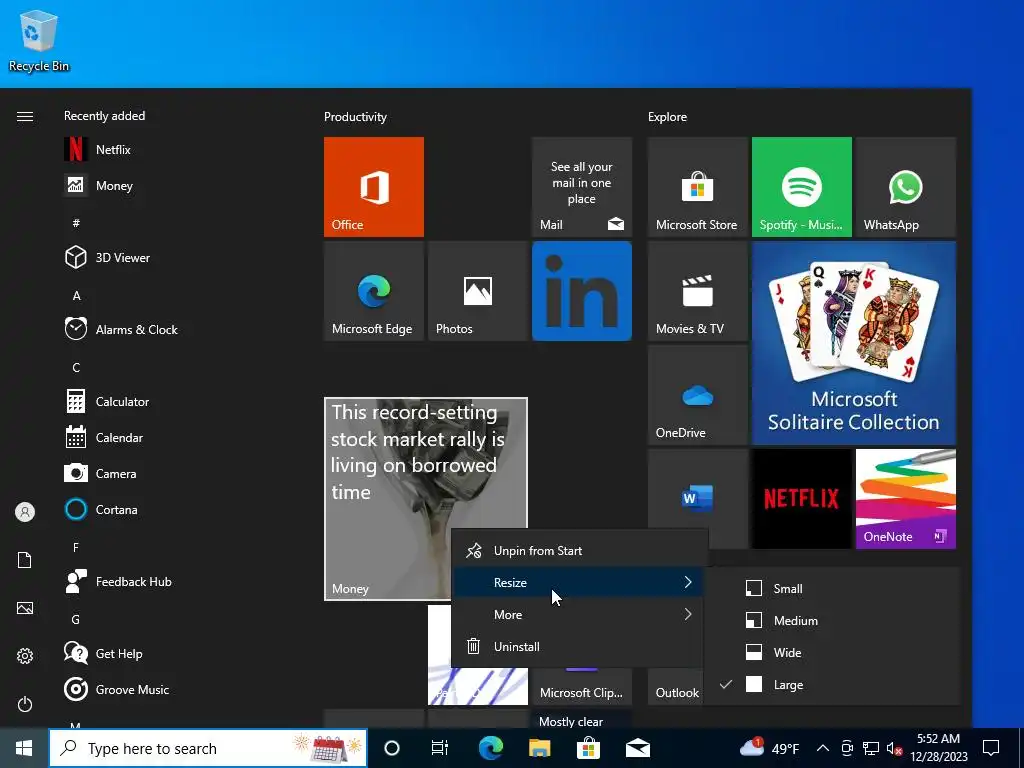Open the Word tile
This screenshot has width=1024, height=768.
(x=697, y=496)
